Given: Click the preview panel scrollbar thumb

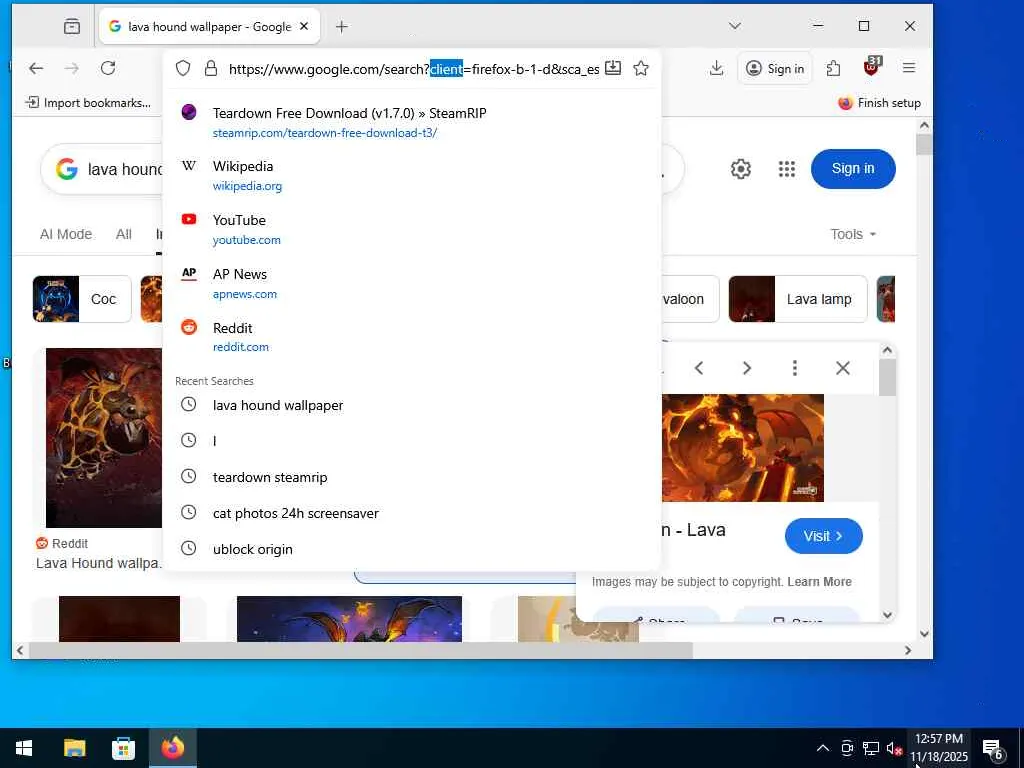Looking at the screenshot, I should click(887, 377).
